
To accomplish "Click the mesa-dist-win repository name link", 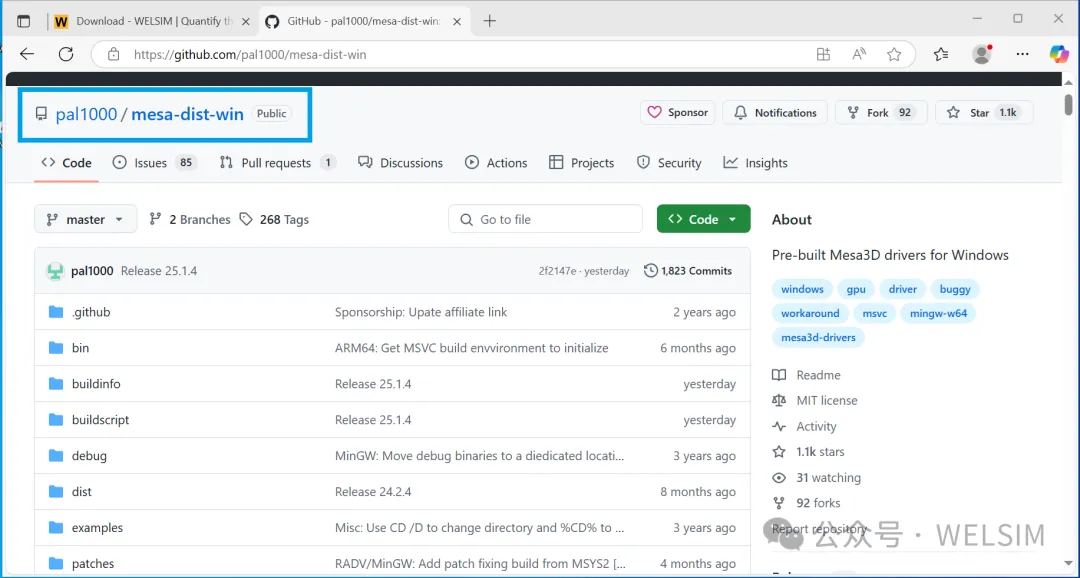I will click(x=187, y=114).
